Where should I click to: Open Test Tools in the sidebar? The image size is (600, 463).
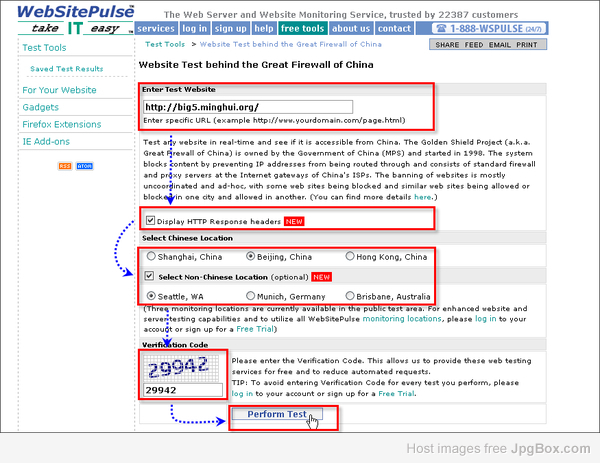click(44, 48)
